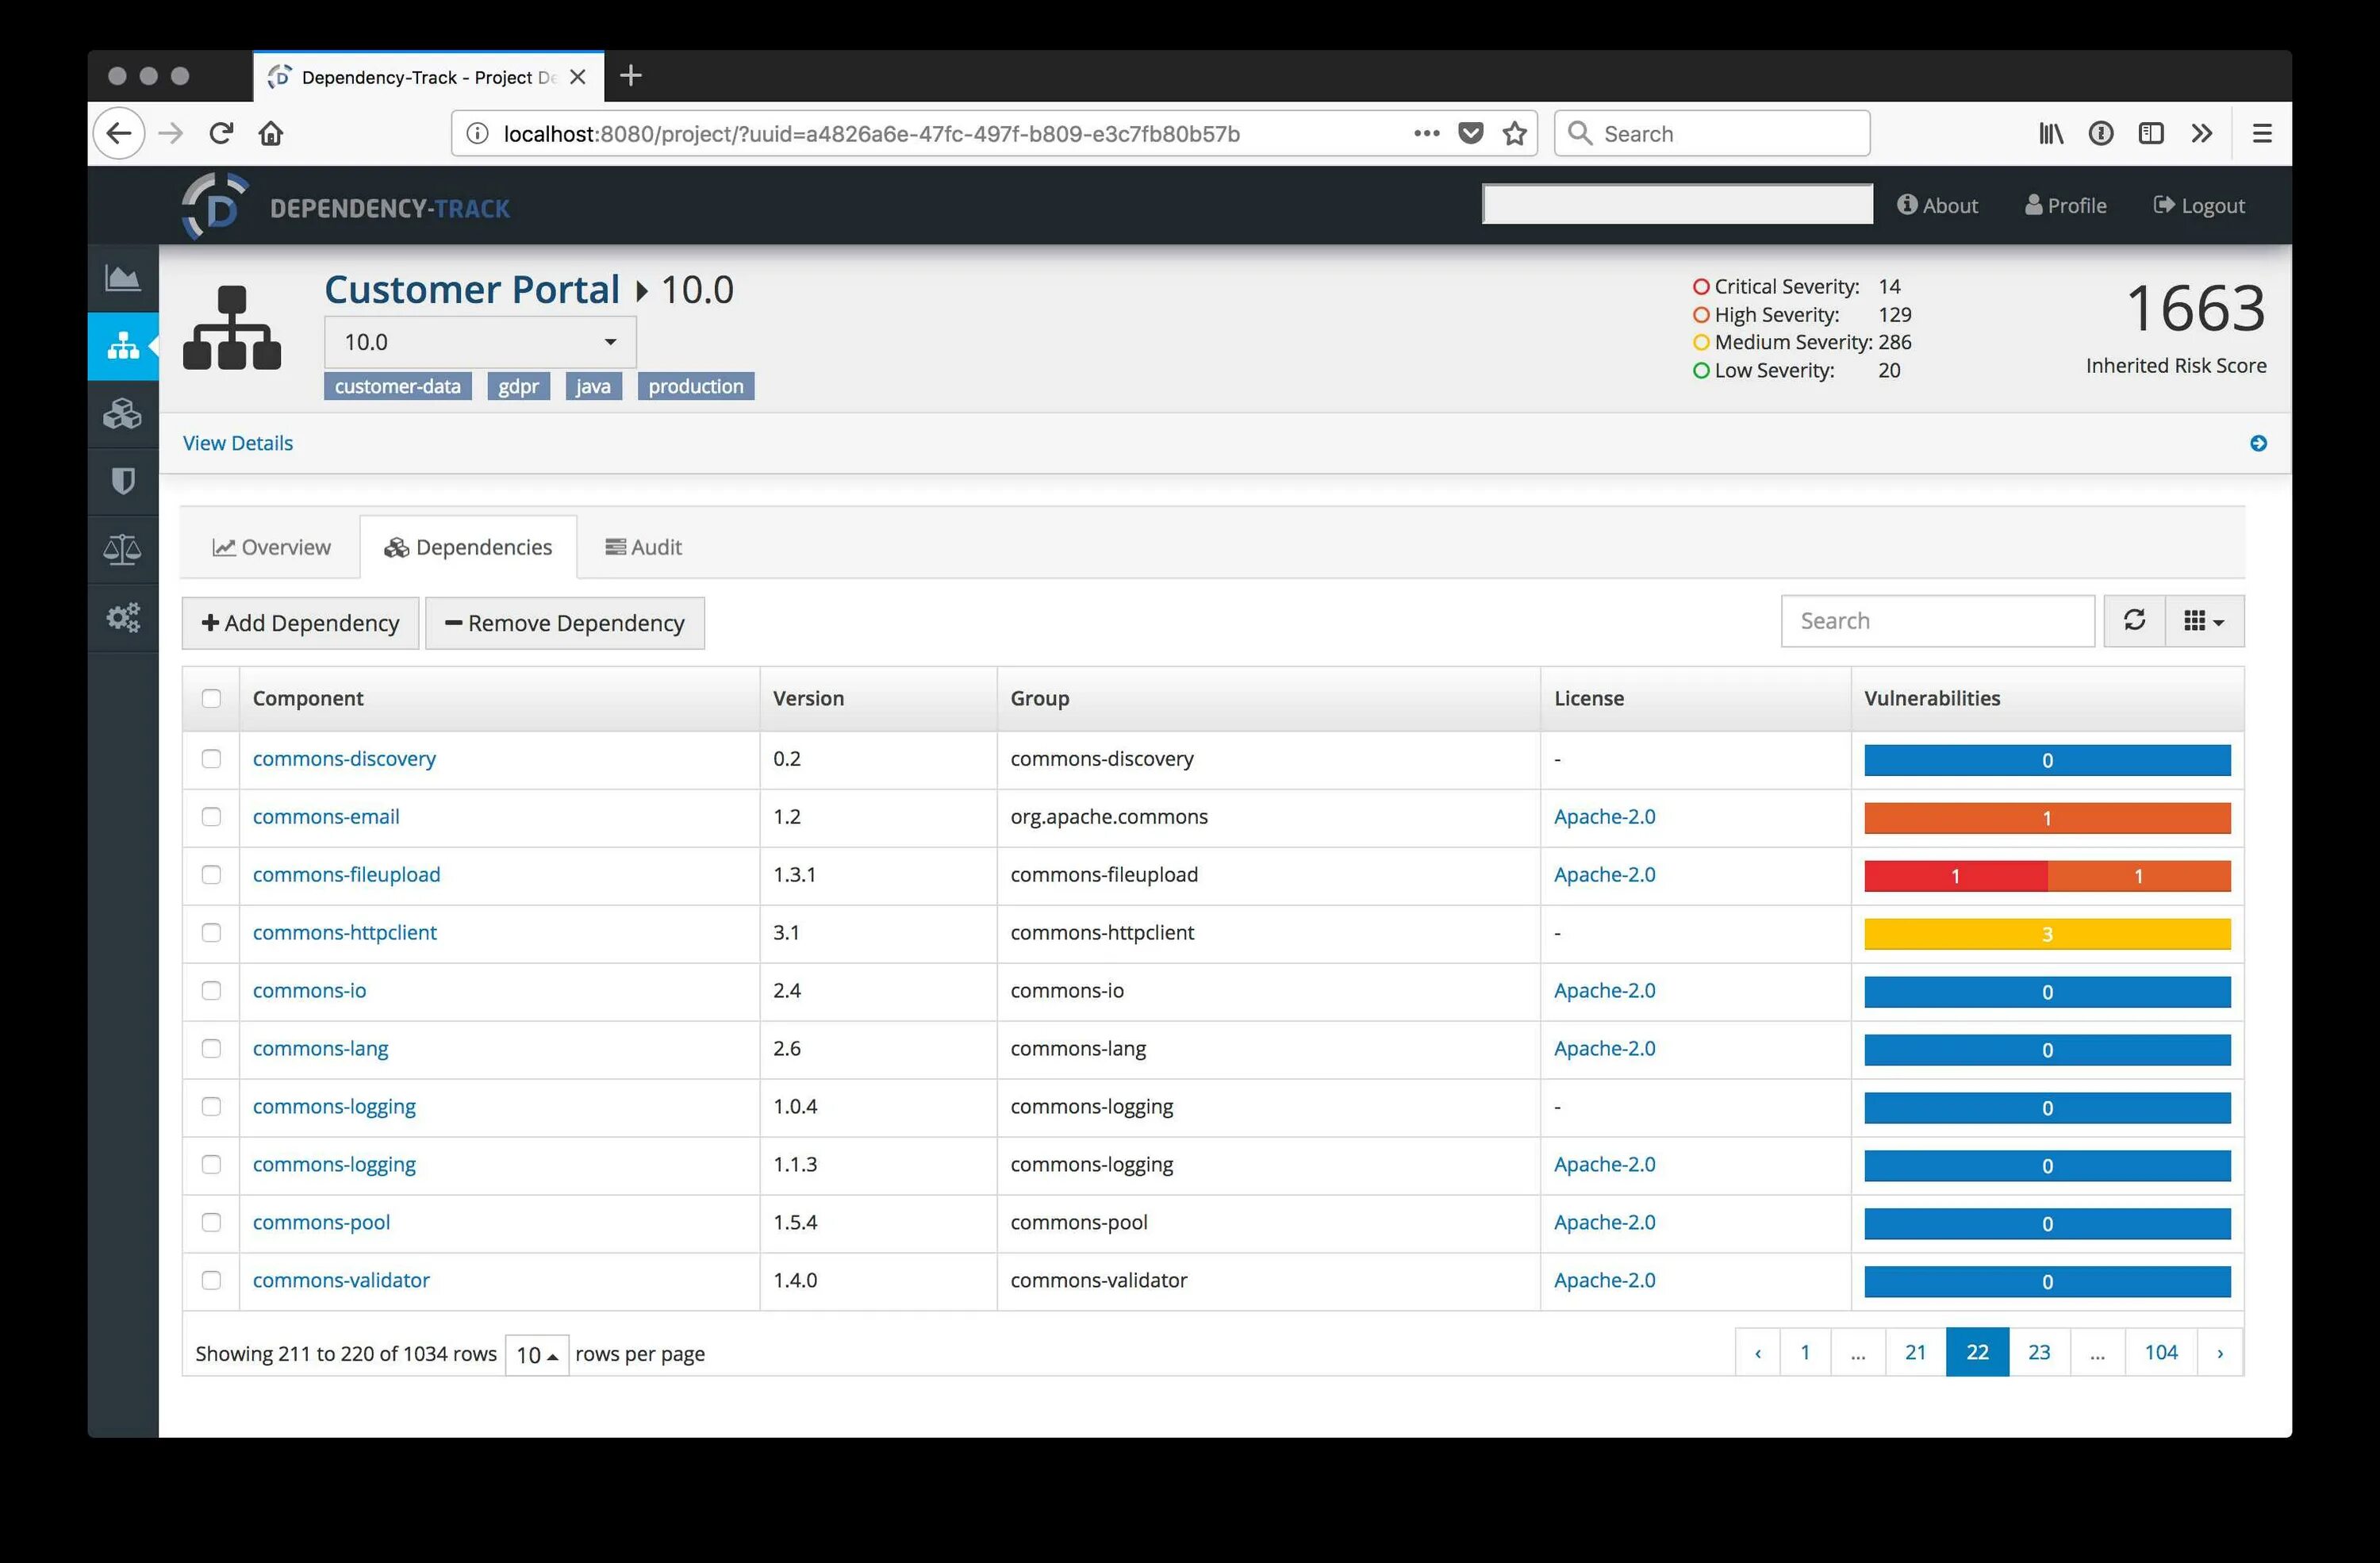Check the commons-email row checkbox

(x=211, y=817)
